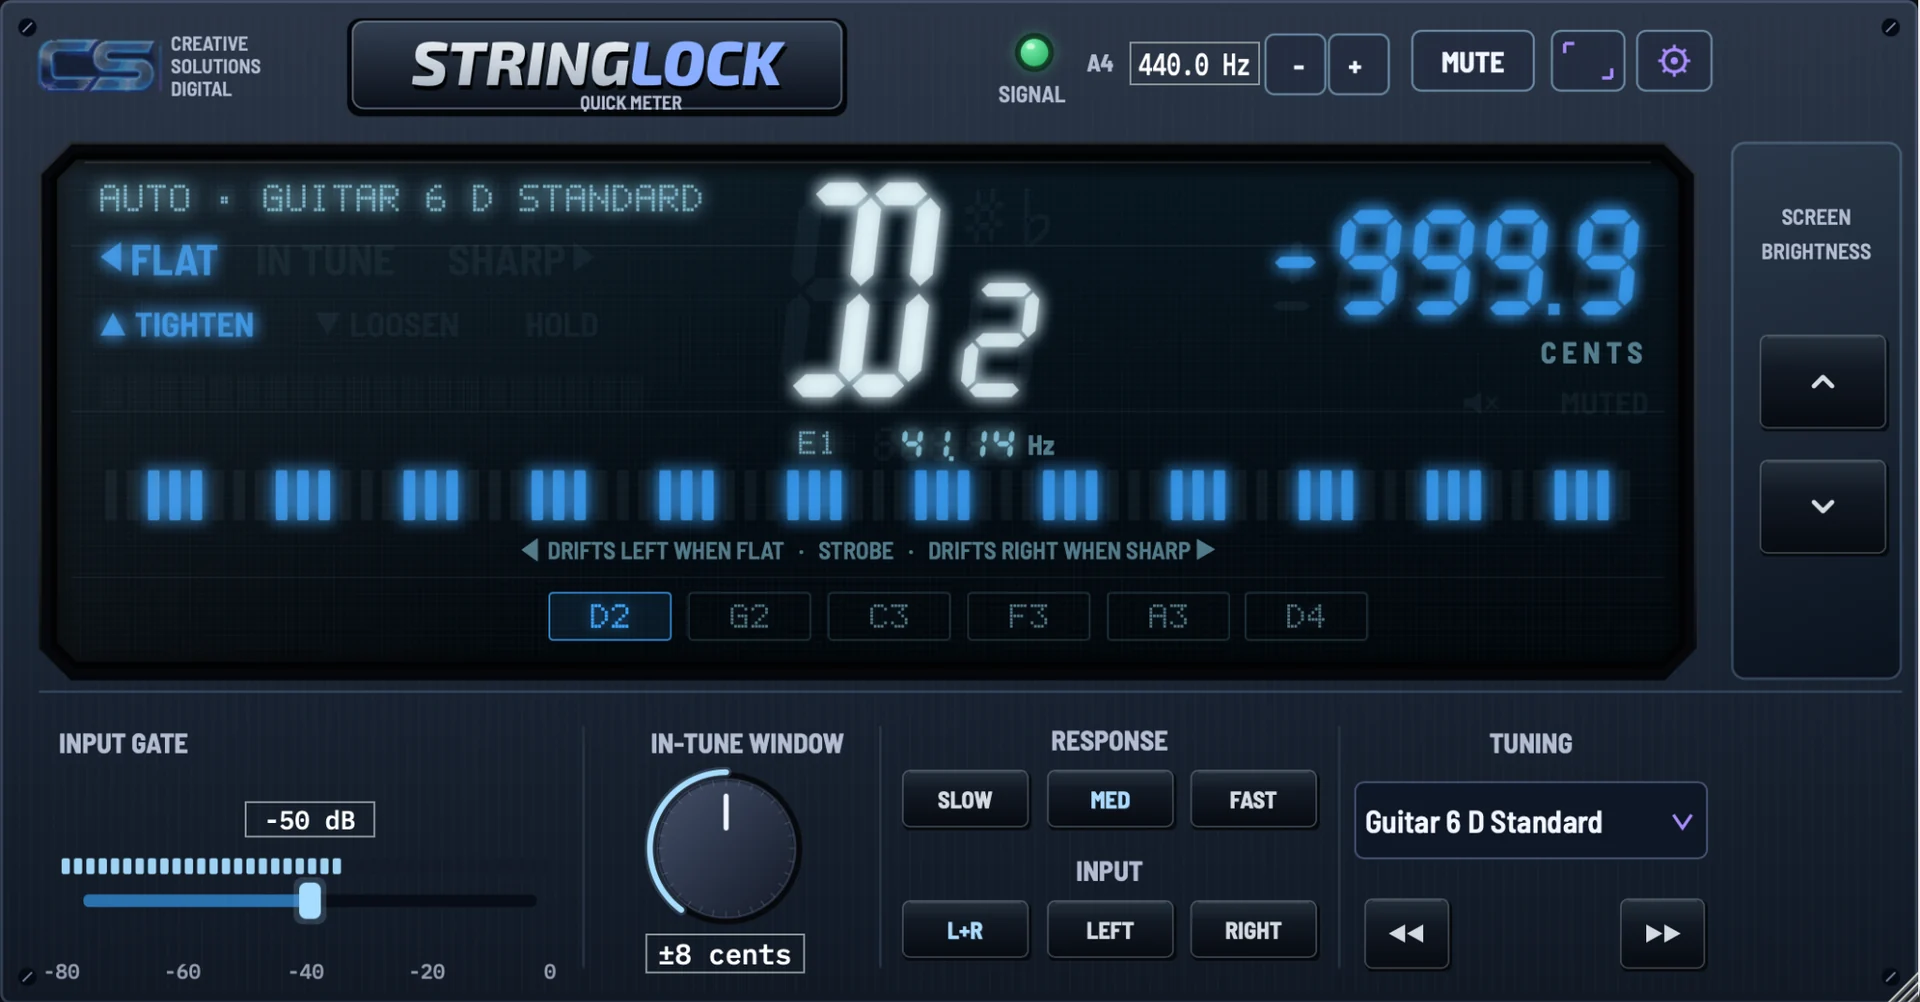Decrease screen brightness with the down chevron
1920x1002 pixels.
(1822, 506)
